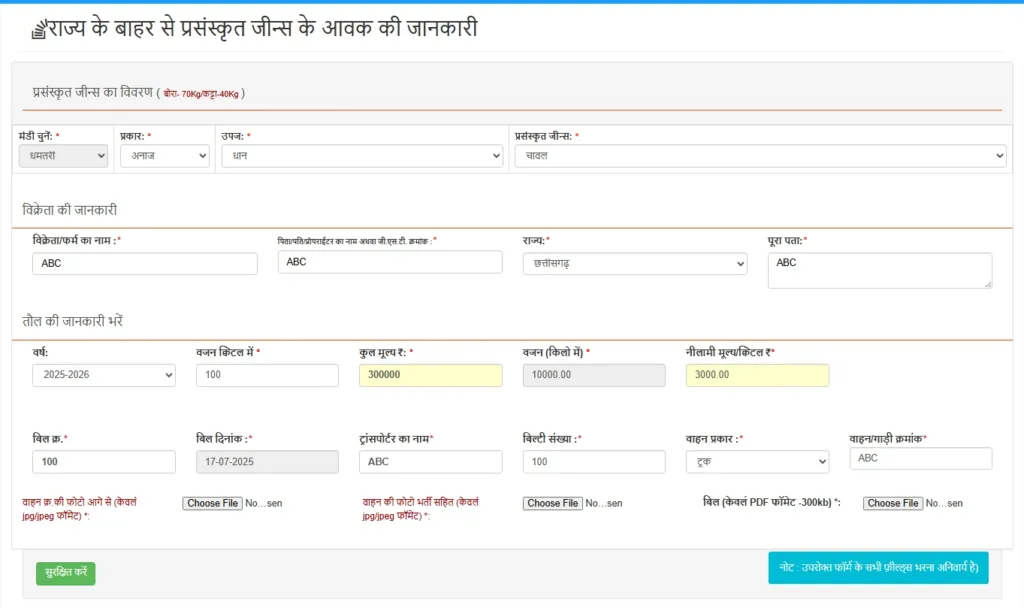The height and width of the screenshot is (608, 1024).
Task: Choose File for loaded vehicle photo
Action: (552, 504)
